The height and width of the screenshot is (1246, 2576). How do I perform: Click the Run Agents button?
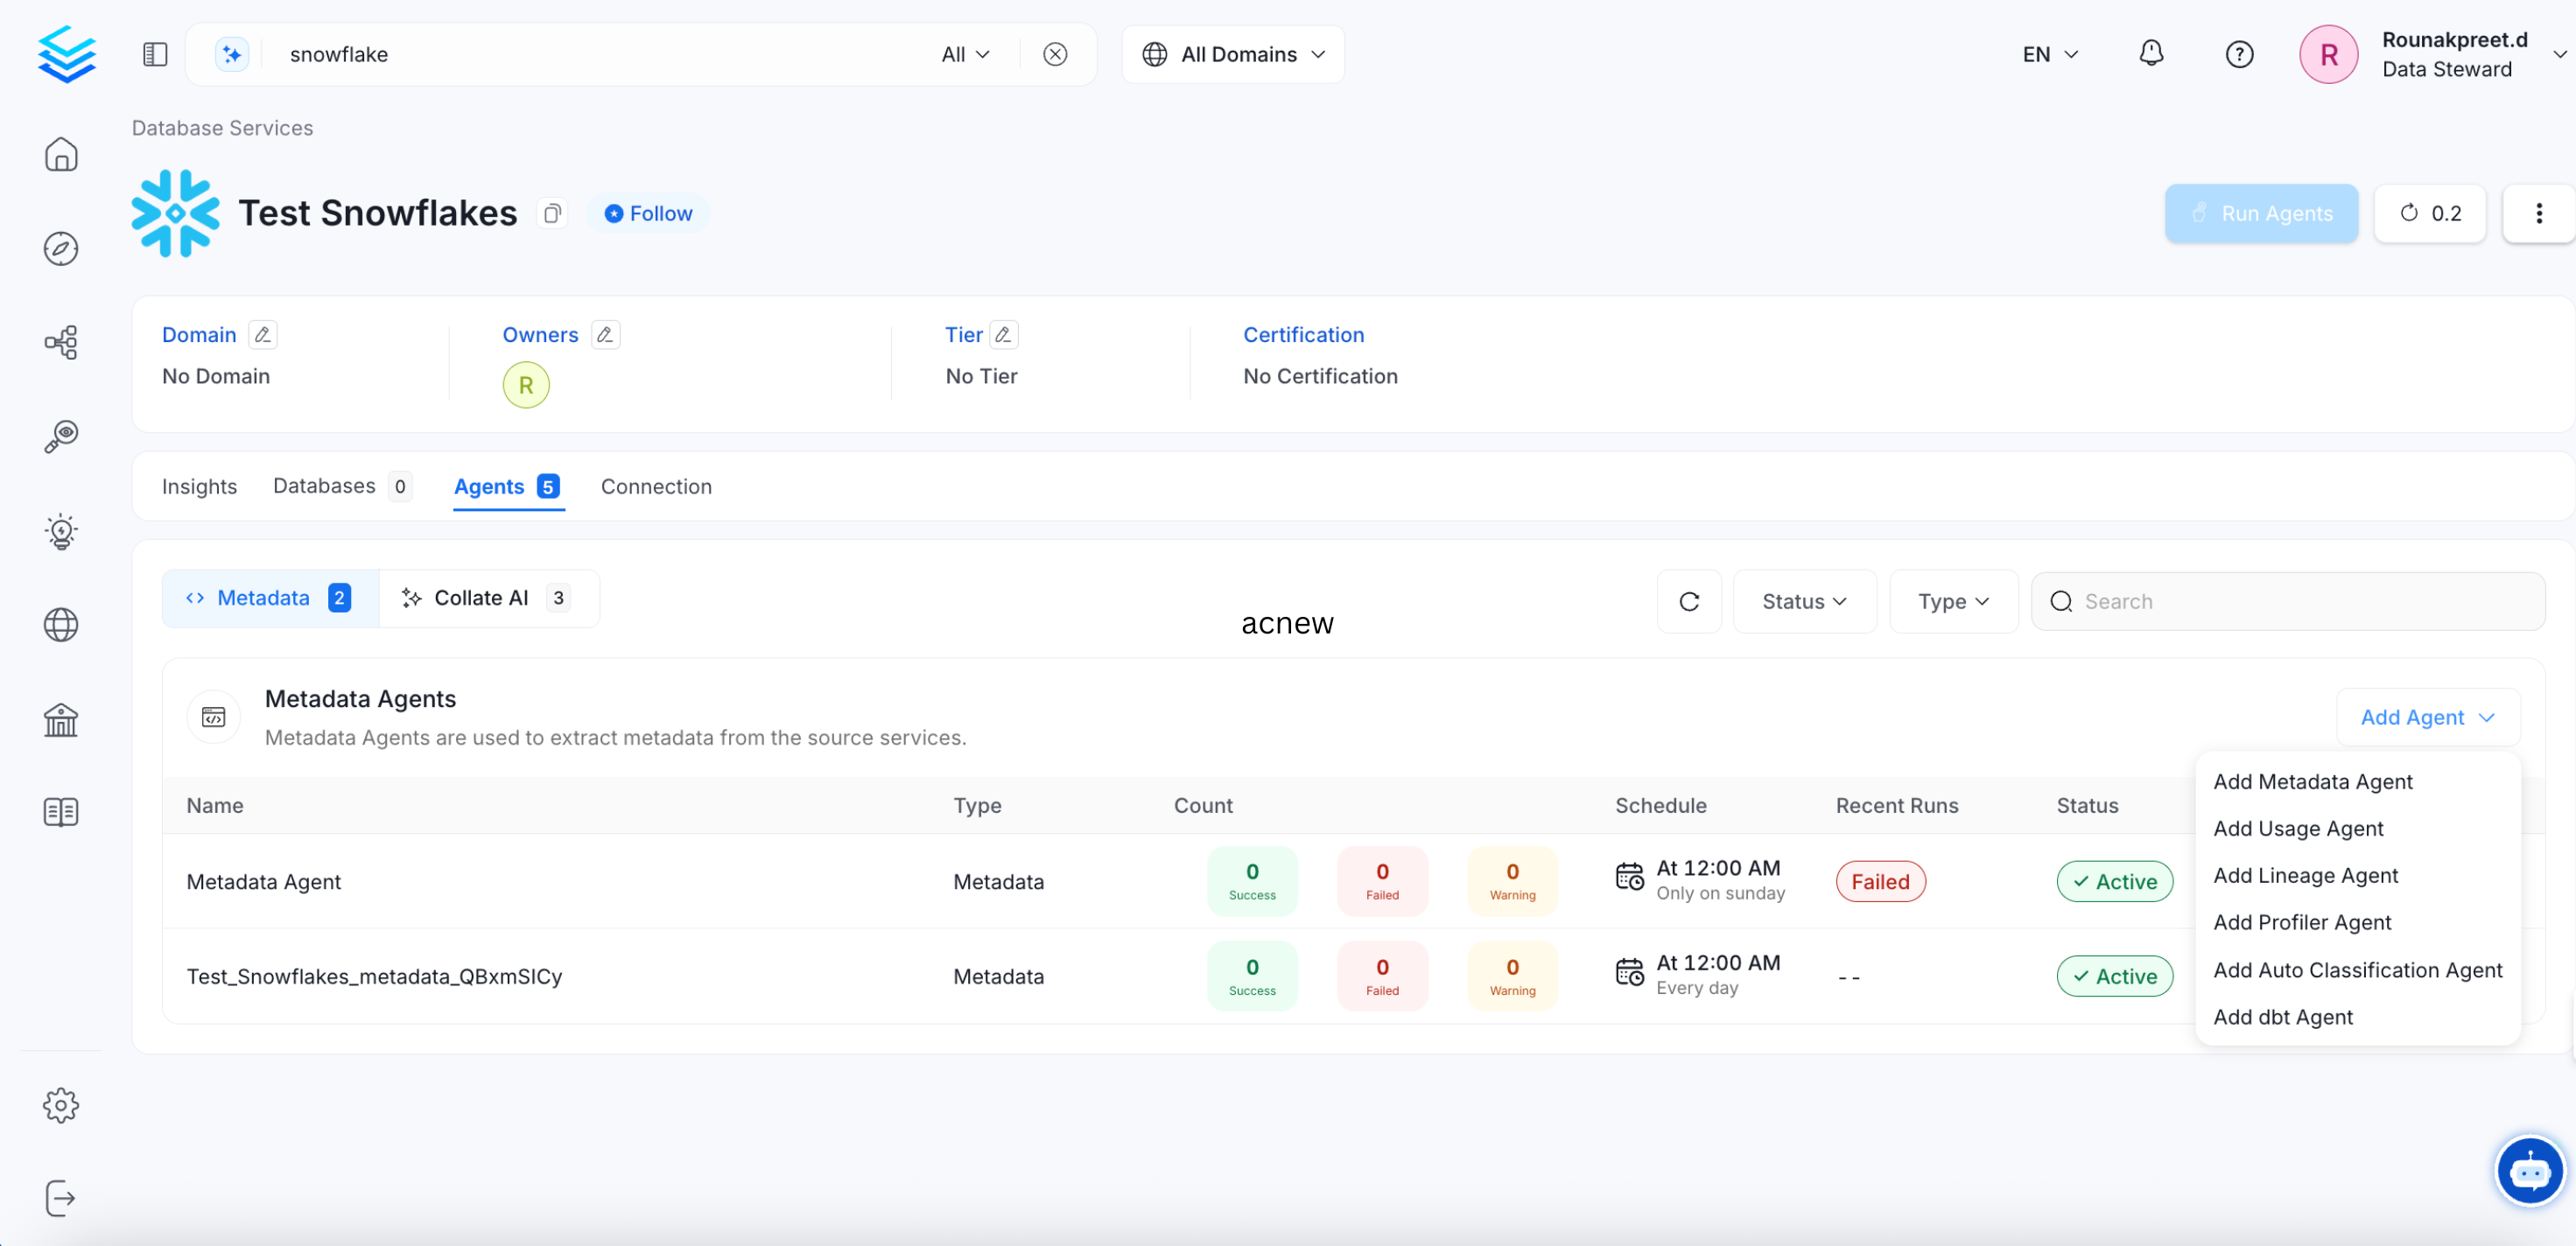[x=2262, y=213]
